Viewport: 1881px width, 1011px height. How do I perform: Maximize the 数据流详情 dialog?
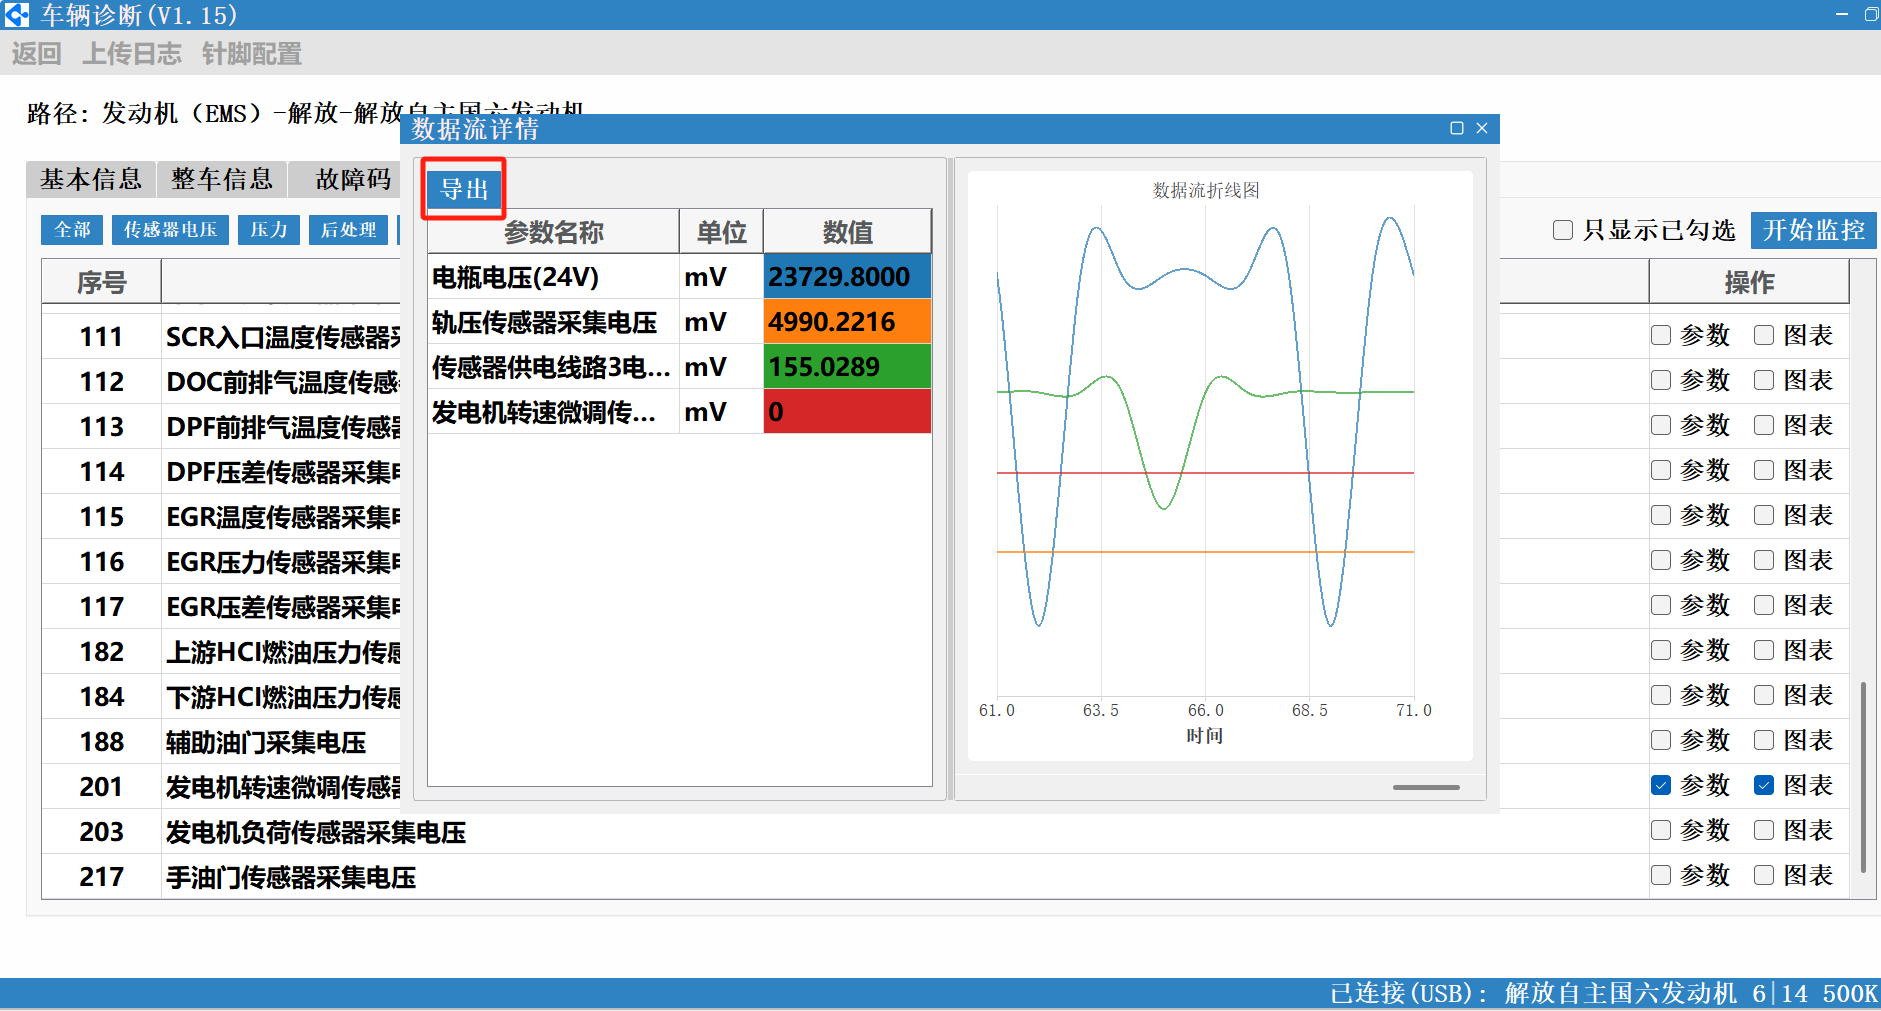pyautogui.click(x=1456, y=128)
